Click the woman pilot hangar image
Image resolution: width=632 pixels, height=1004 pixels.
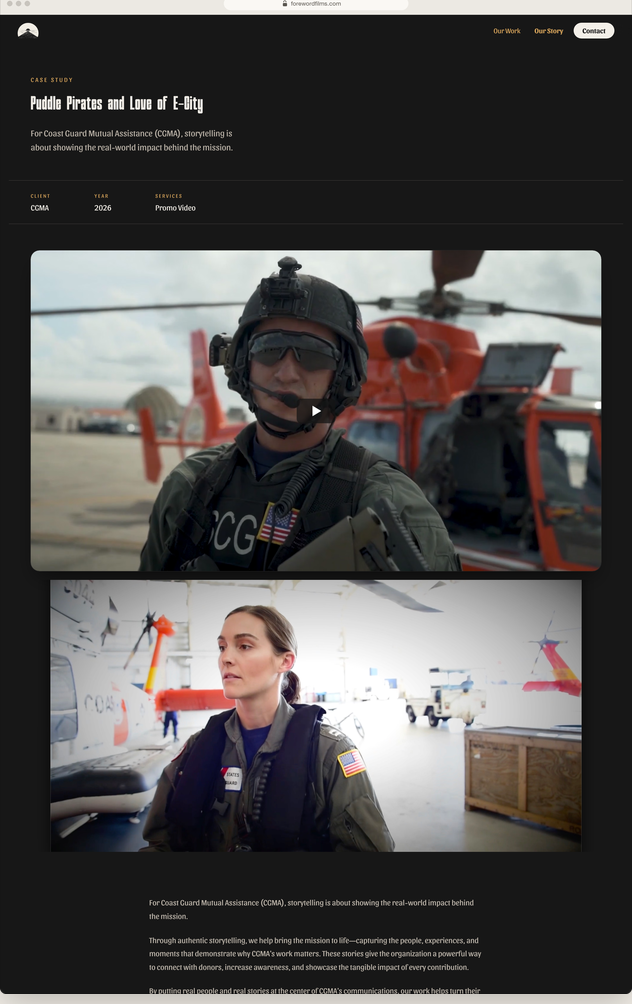click(x=316, y=716)
